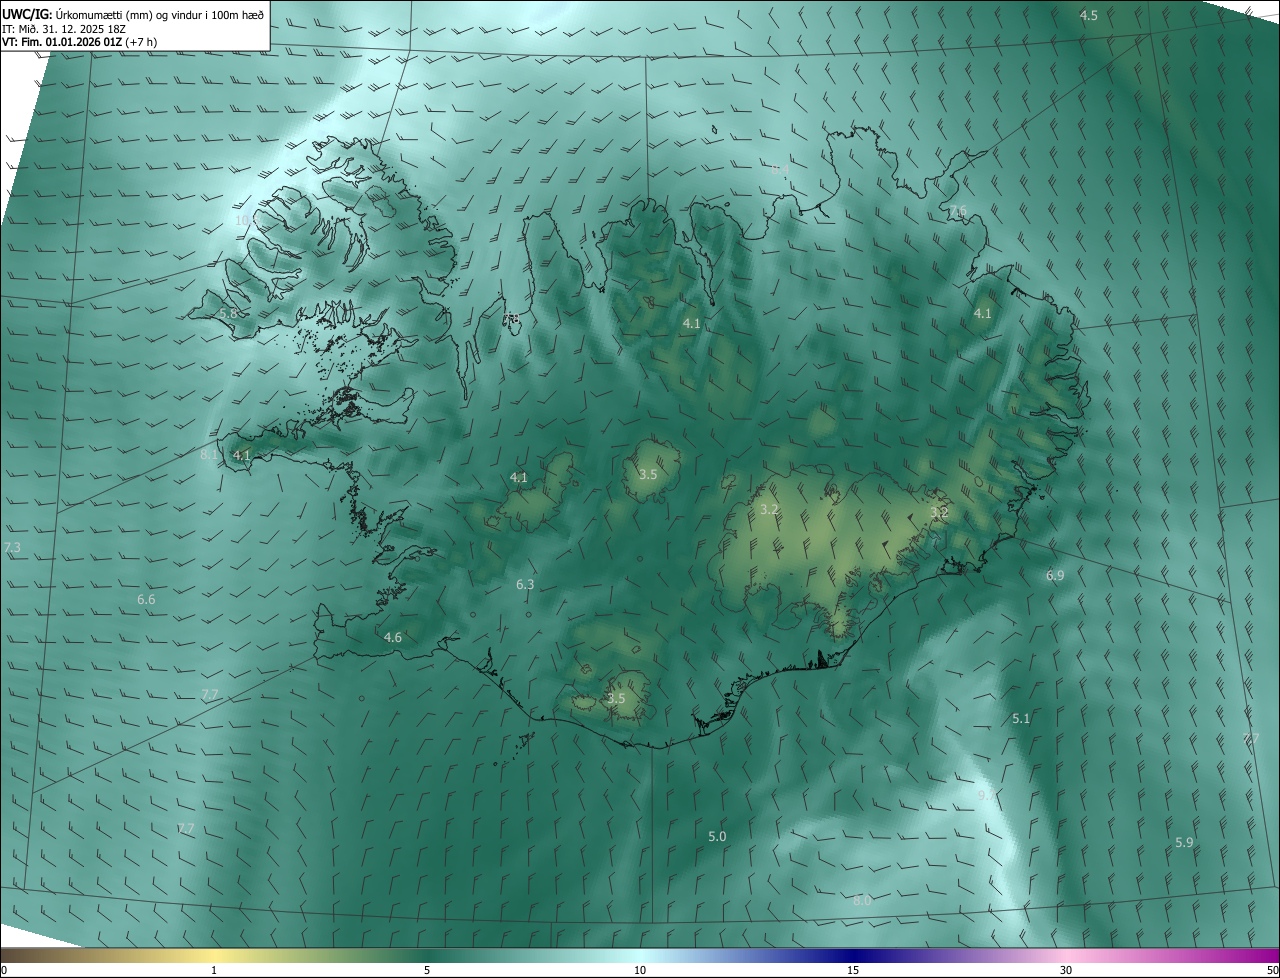Click the 50 tick on the color scale
The image size is (1280, 978).
point(1272,970)
